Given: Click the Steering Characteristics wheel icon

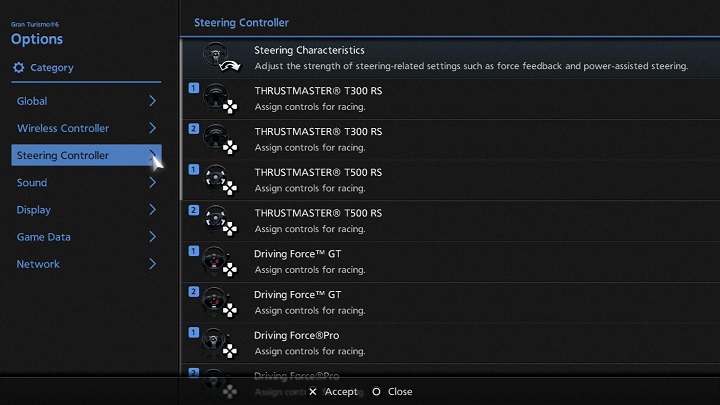Looking at the screenshot, I should click(x=216, y=58).
